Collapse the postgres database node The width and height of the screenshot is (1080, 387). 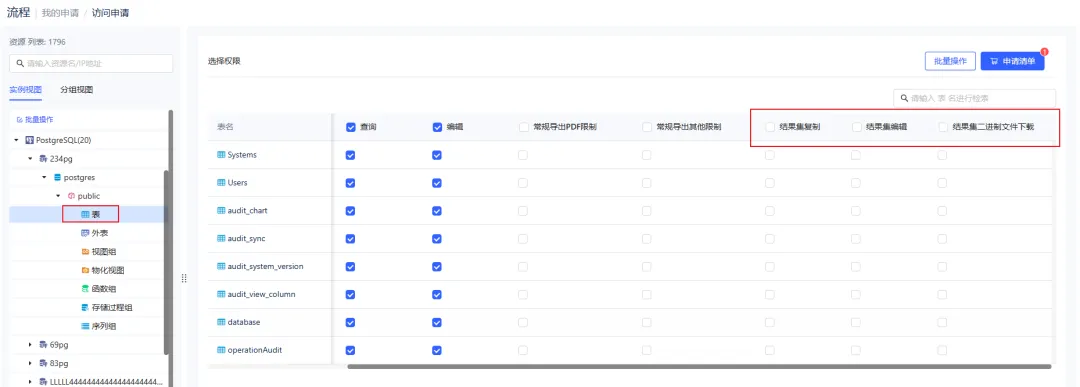[44, 177]
